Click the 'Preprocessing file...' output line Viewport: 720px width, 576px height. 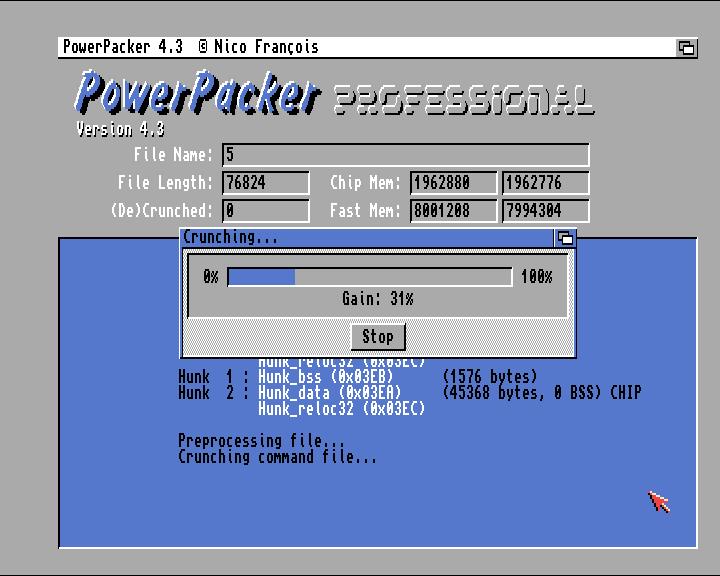click(261, 441)
